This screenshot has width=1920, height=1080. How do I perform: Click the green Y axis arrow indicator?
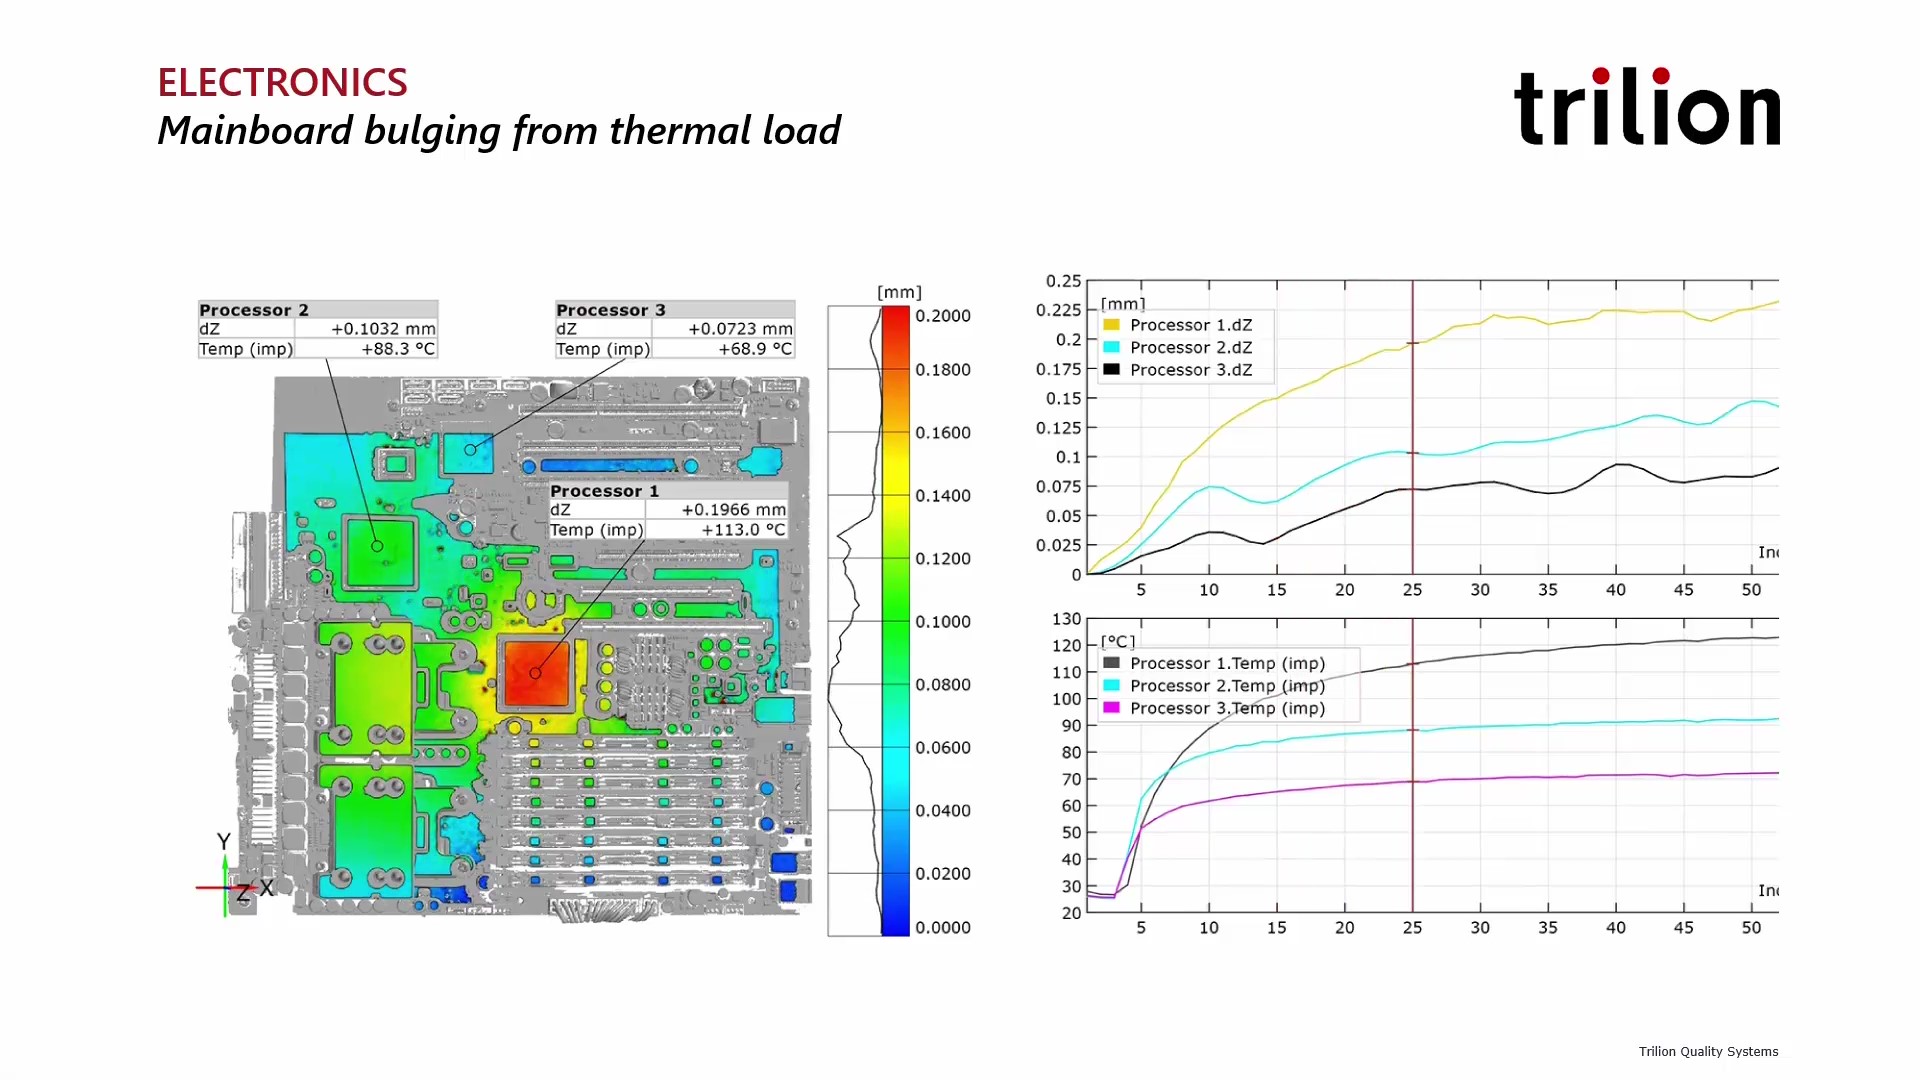[224, 860]
